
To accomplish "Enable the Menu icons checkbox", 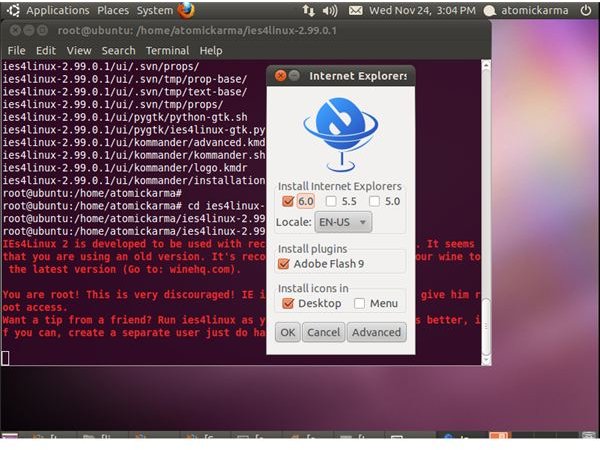I will [359, 303].
